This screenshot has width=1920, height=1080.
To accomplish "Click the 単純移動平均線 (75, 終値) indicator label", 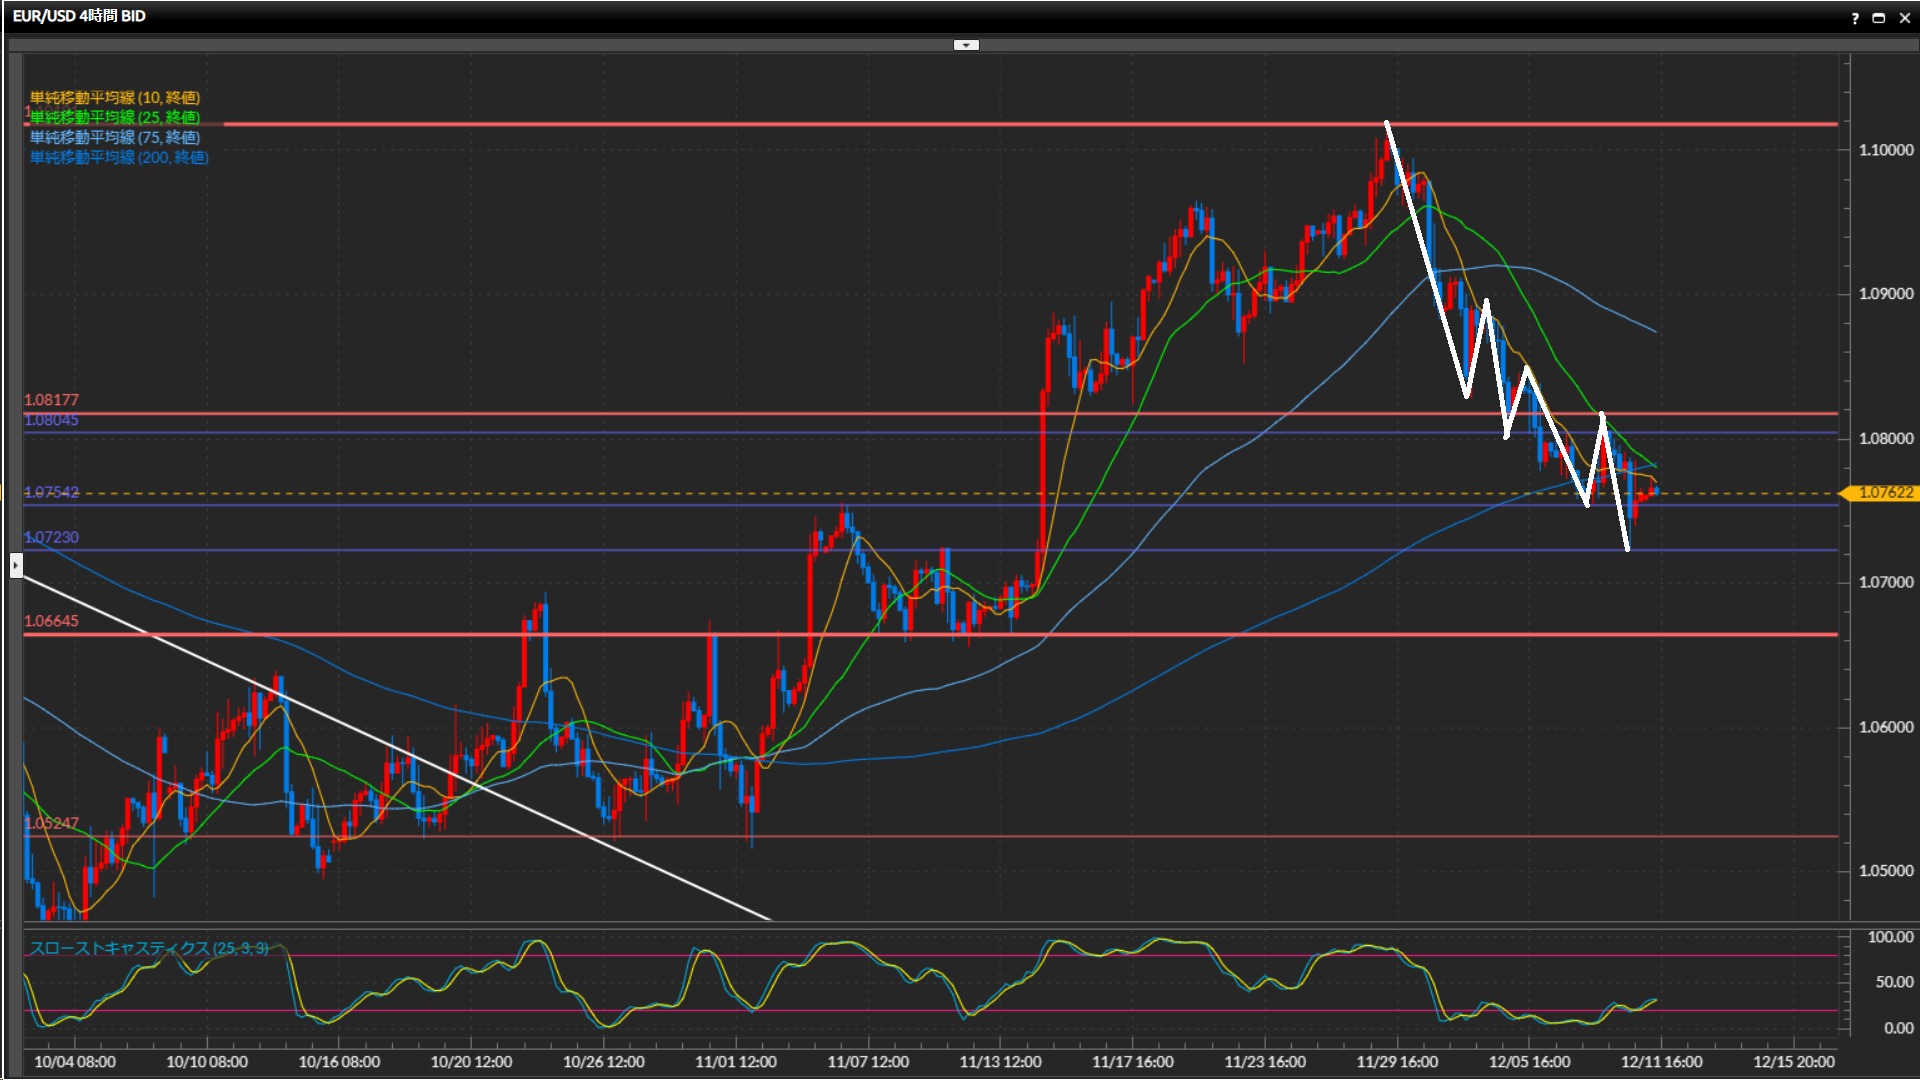I will click(x=114, y=137).
